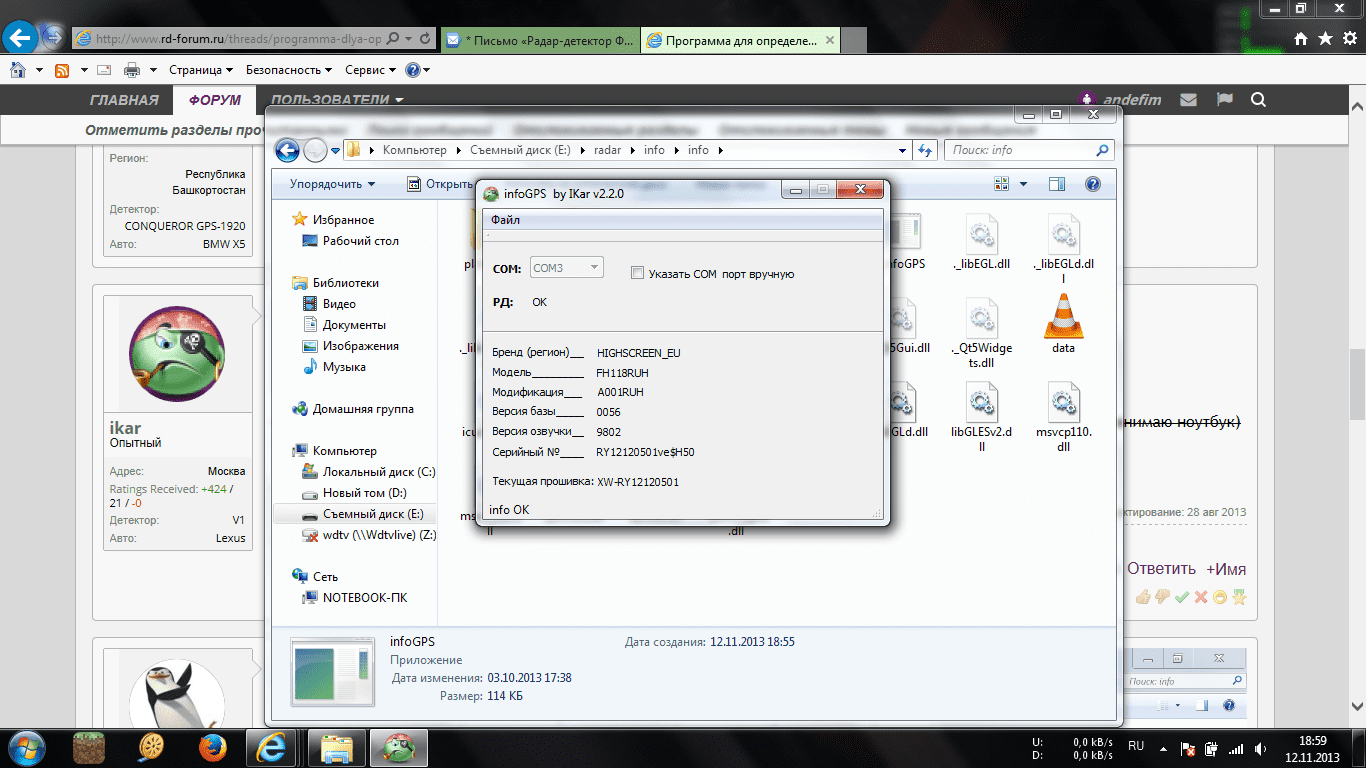This screenshot has height=768, width=1366.
Task: Open the Безопасность dropdown menu
Action: click(x=289, y=70)
